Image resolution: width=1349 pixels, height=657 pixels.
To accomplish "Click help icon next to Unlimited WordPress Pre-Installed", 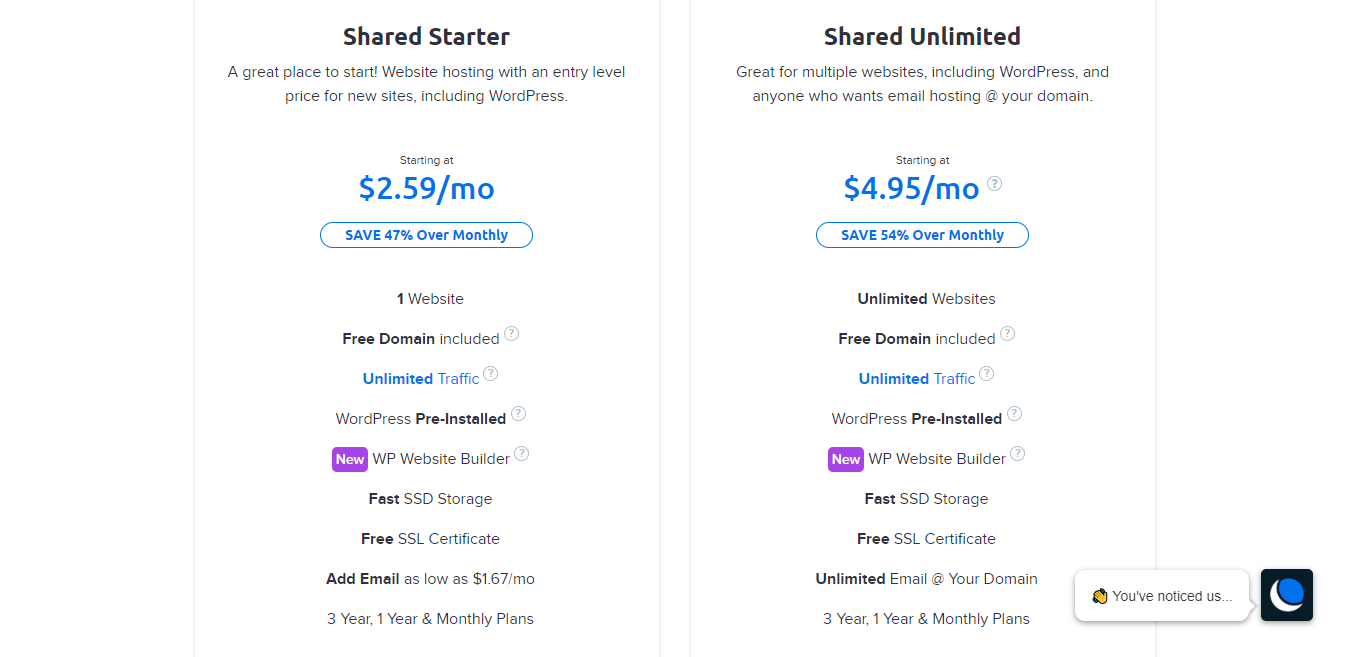I will [1014, 414].
